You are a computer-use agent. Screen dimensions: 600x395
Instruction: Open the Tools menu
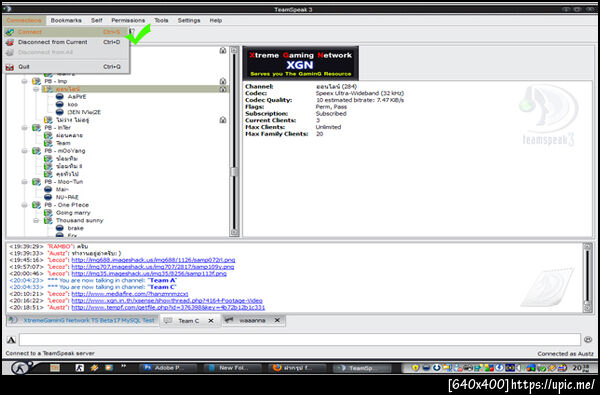tap(161, 20)
